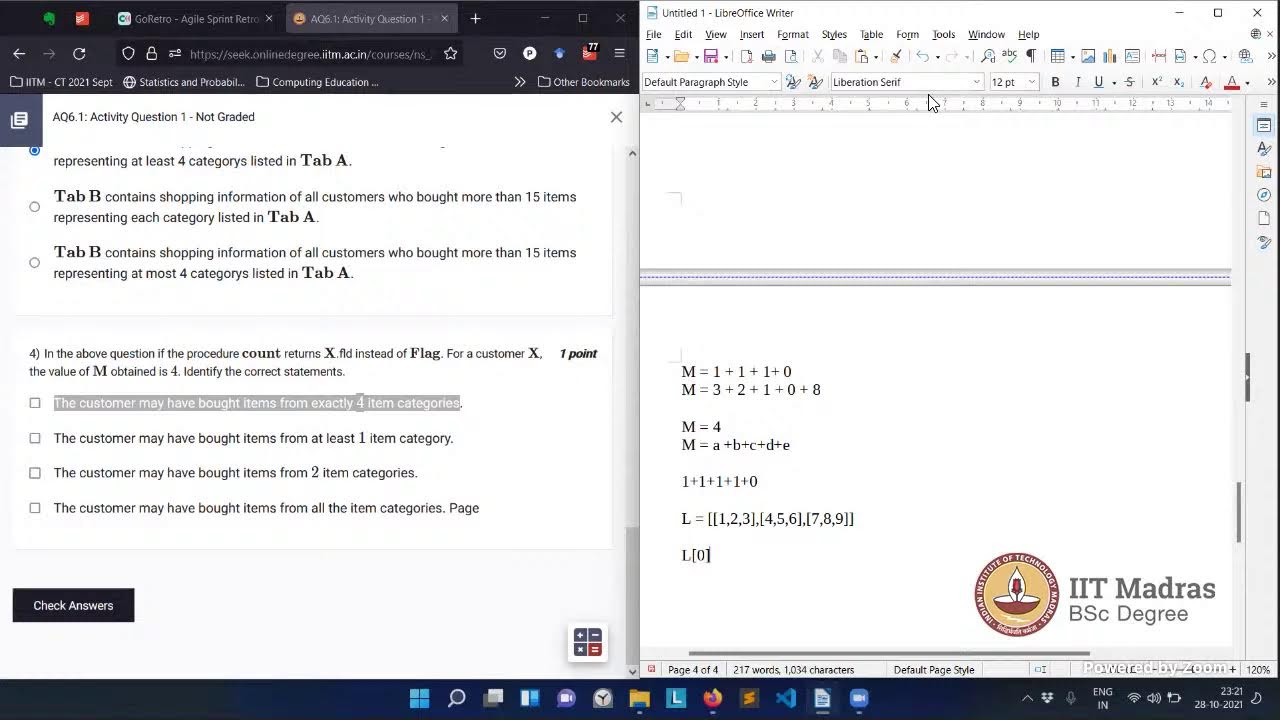Click the Writer horizontal scrollbar
1280x720 pixels.
click(888, 654)
